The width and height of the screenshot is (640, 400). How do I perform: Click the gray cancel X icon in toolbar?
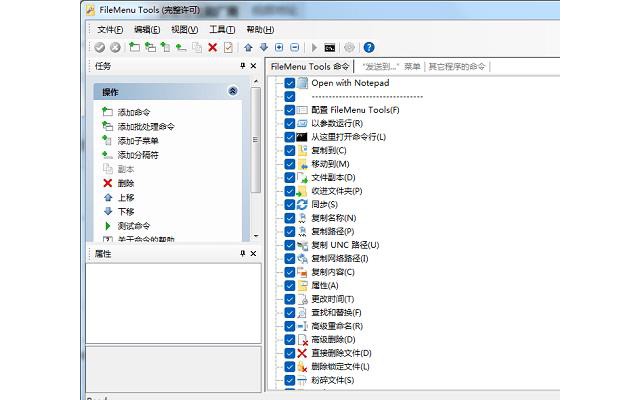115,47
